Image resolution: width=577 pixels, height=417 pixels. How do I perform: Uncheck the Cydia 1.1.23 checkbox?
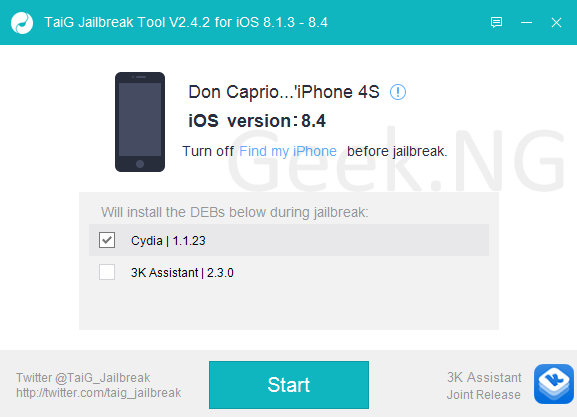pos(107,240)
